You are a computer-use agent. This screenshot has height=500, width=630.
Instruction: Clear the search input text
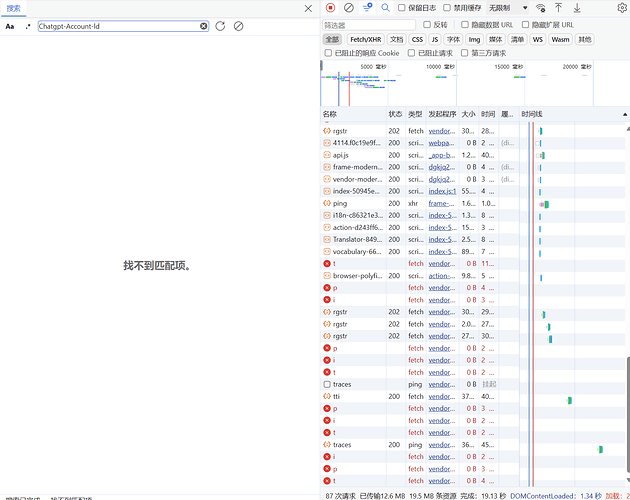pyautogui.click(x=204, y=26)
